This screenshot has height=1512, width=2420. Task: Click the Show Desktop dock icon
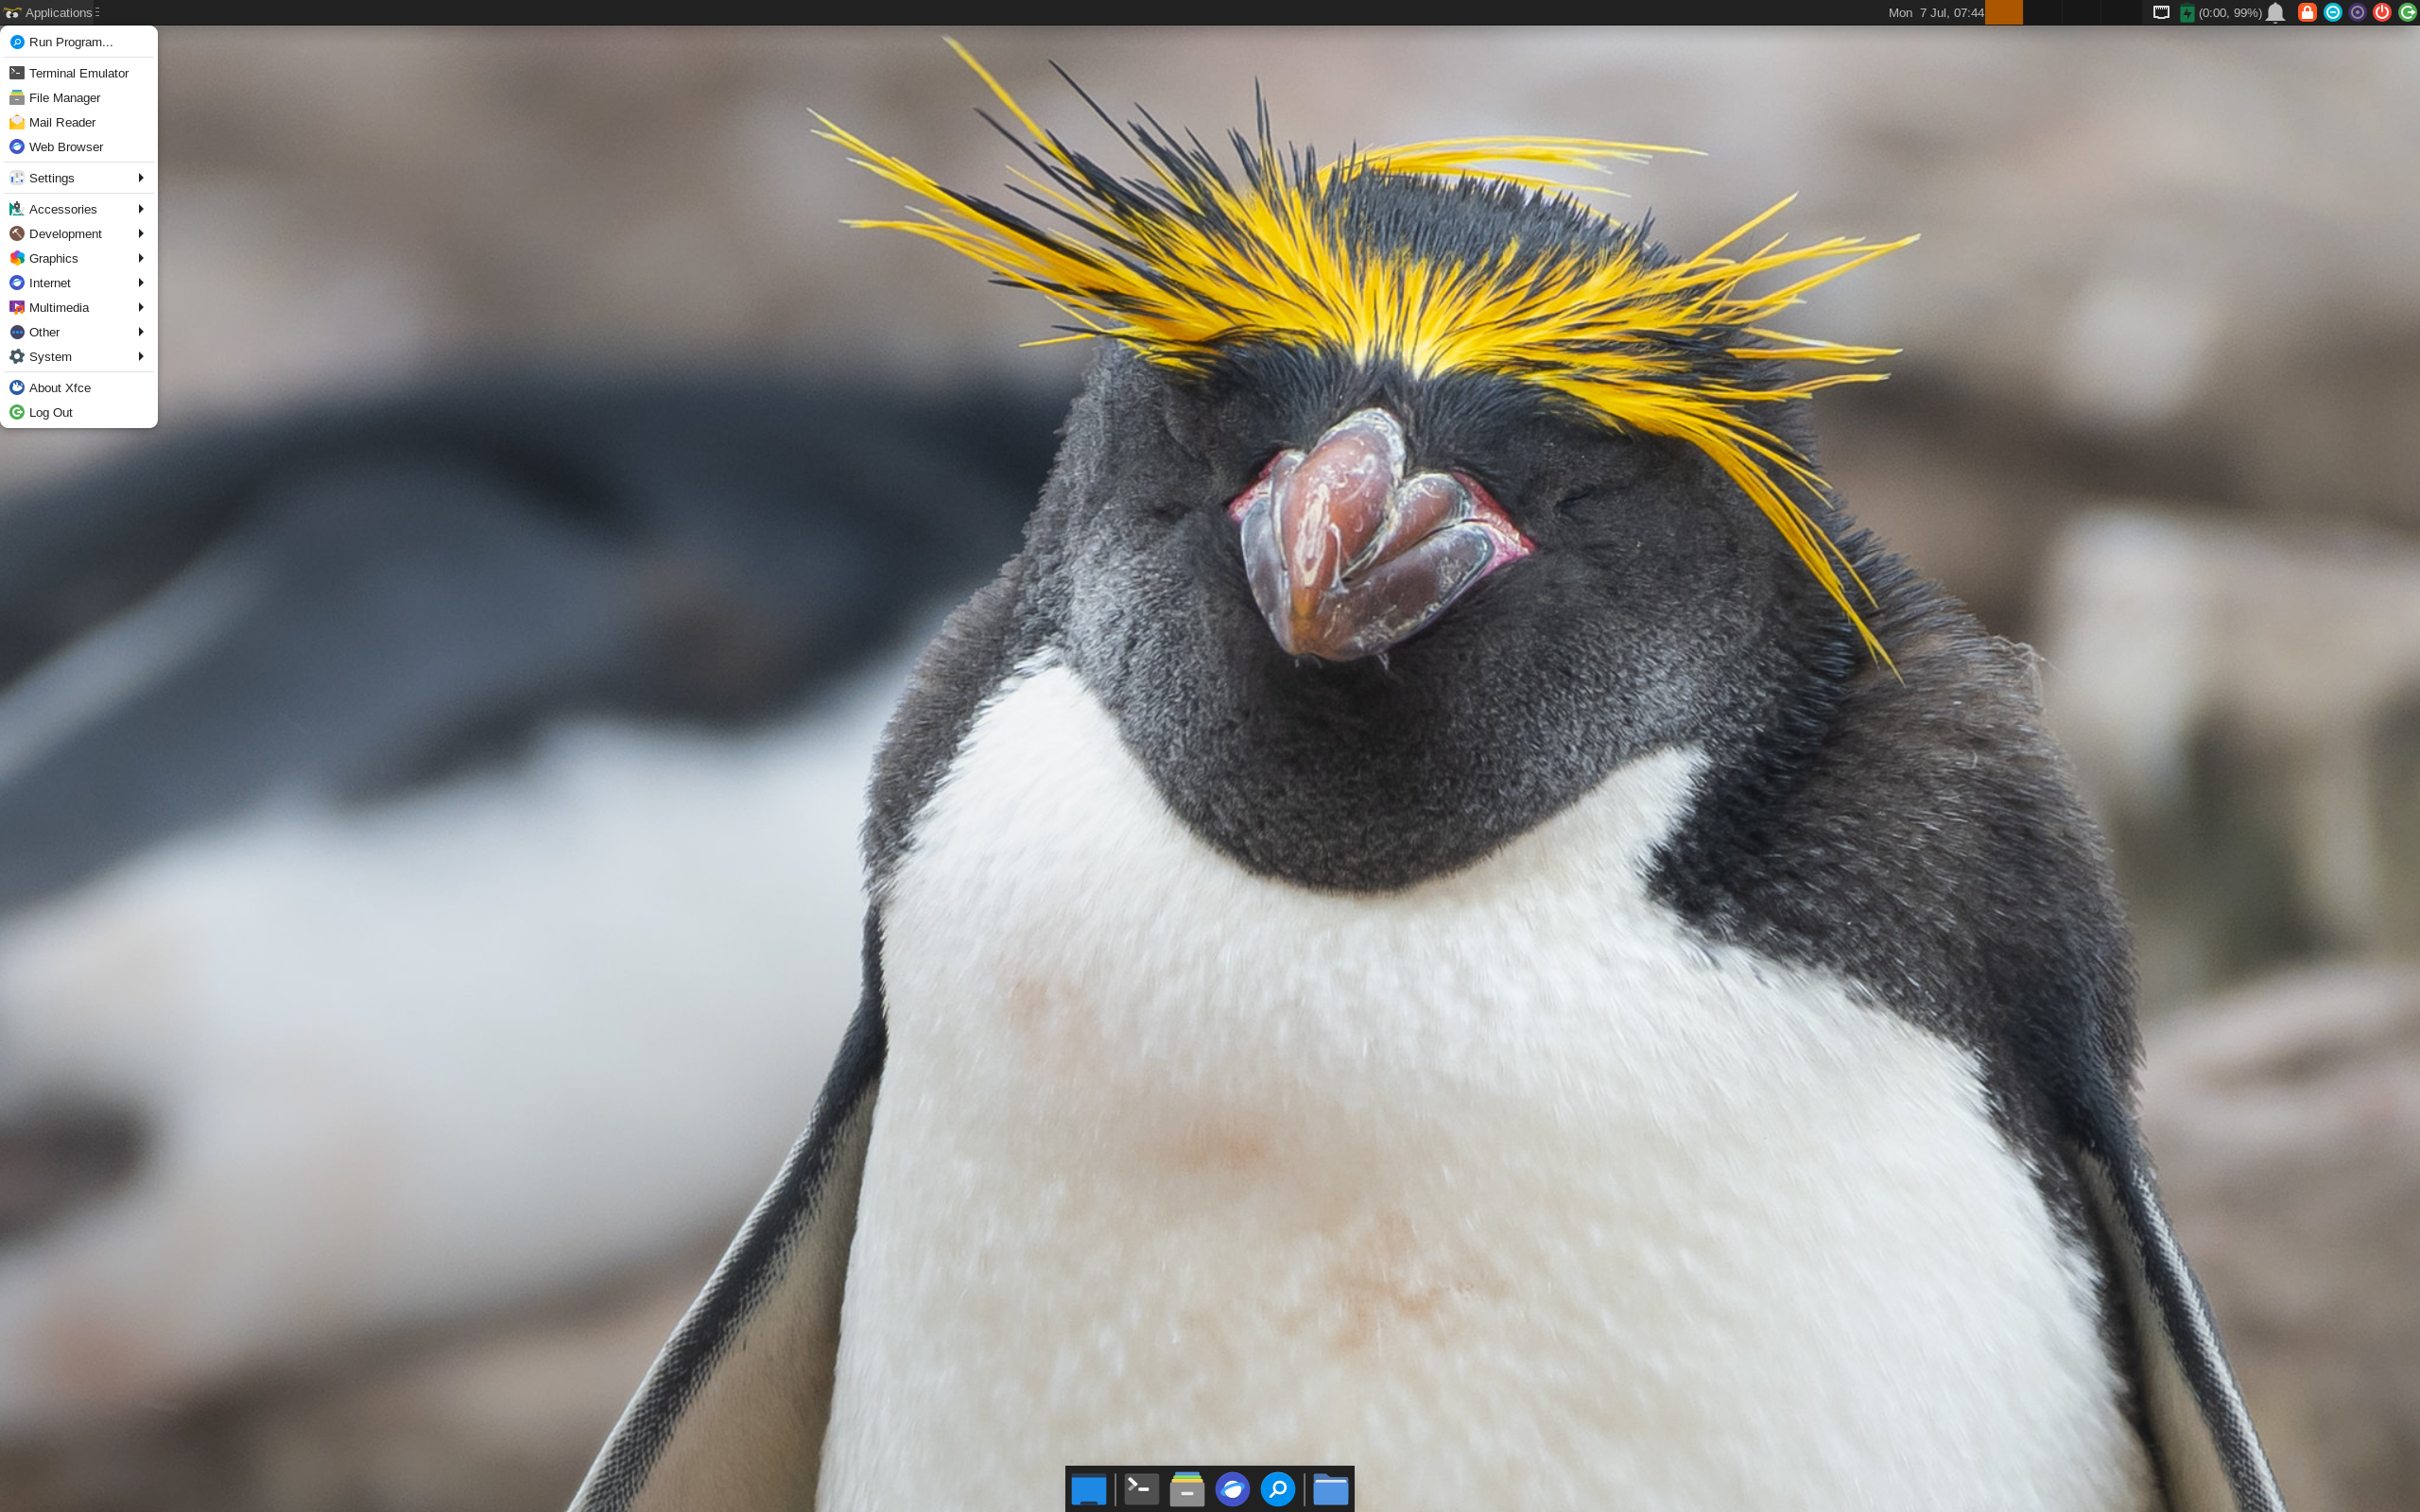tap(1088, 1489)
